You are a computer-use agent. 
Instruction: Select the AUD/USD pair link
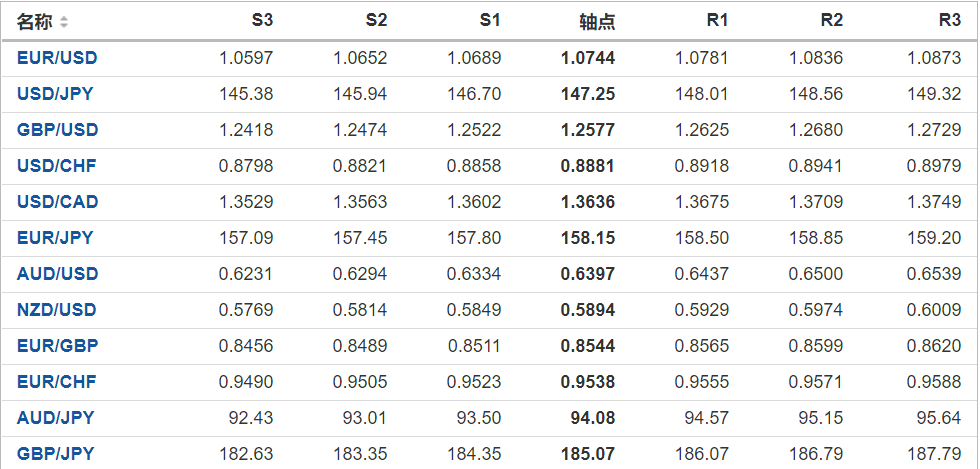pyautogui.click(x=57, y=274)
